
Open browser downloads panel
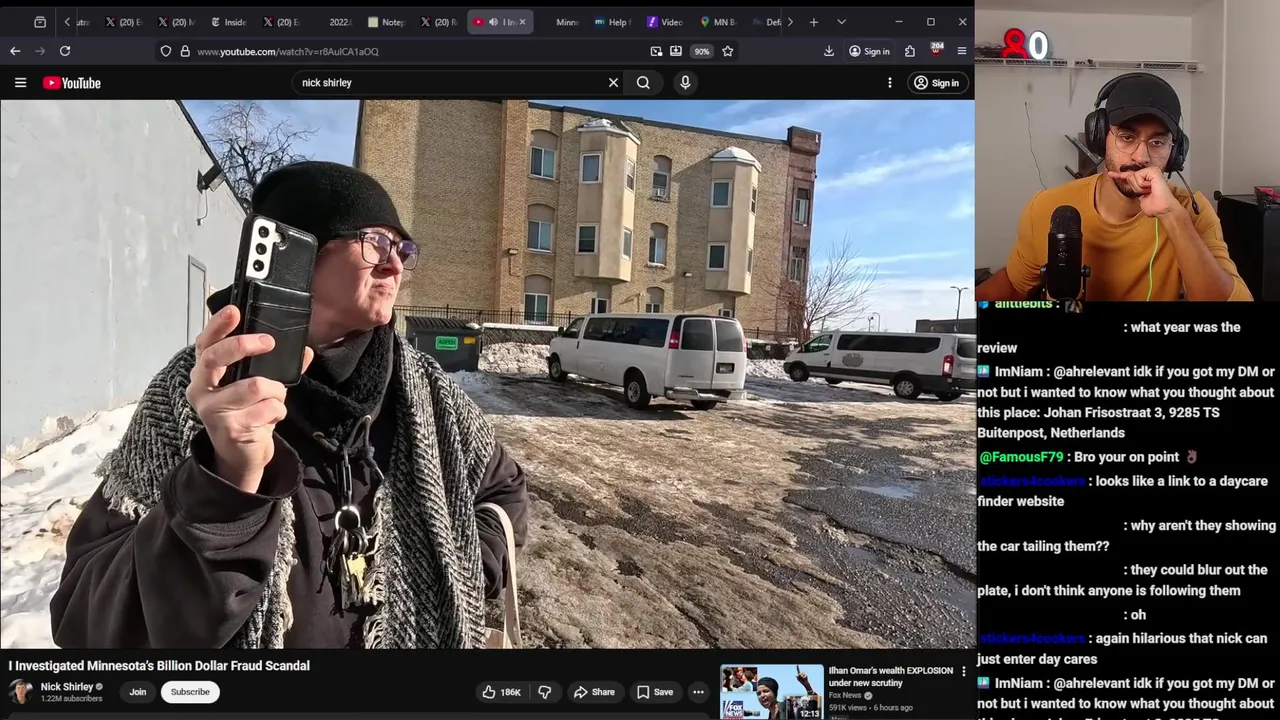click(829, 51)
